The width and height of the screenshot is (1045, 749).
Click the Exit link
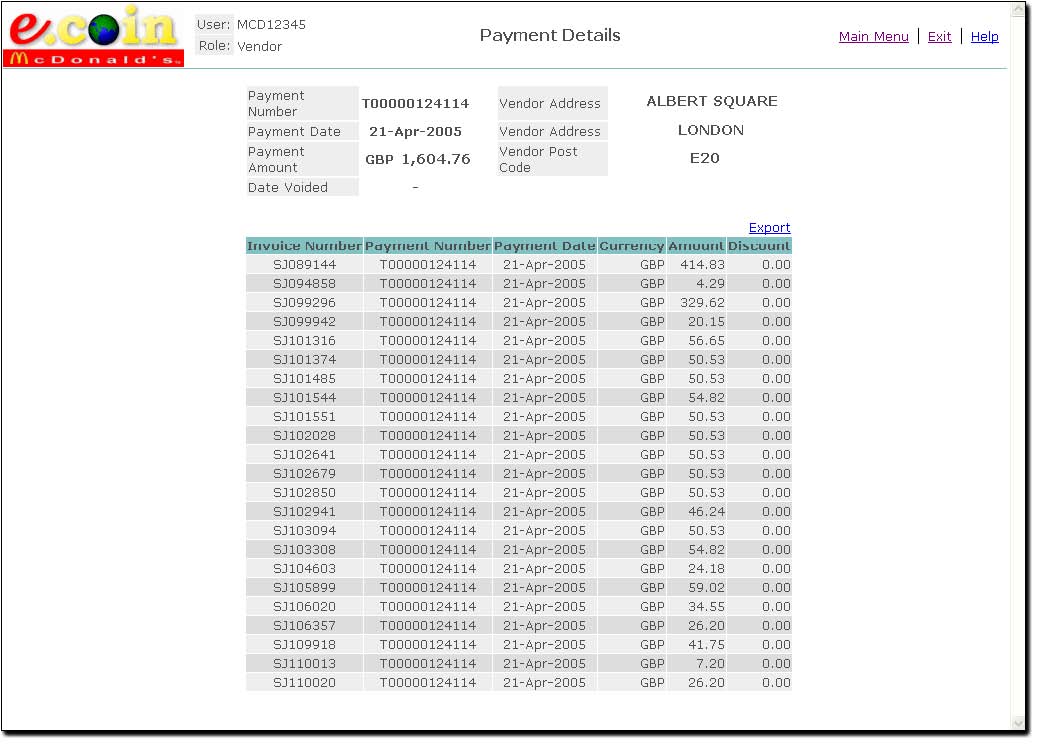click(x=939, y=37)
